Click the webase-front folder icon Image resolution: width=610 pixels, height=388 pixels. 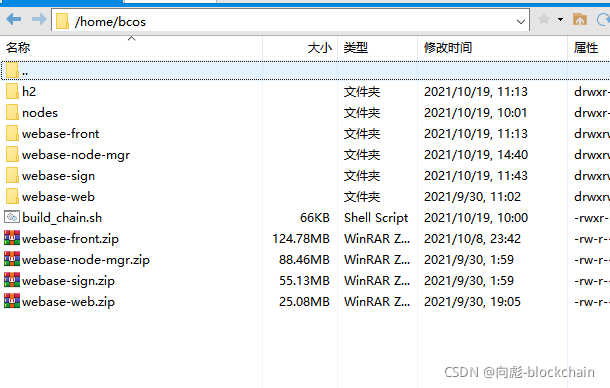[12, 133]
